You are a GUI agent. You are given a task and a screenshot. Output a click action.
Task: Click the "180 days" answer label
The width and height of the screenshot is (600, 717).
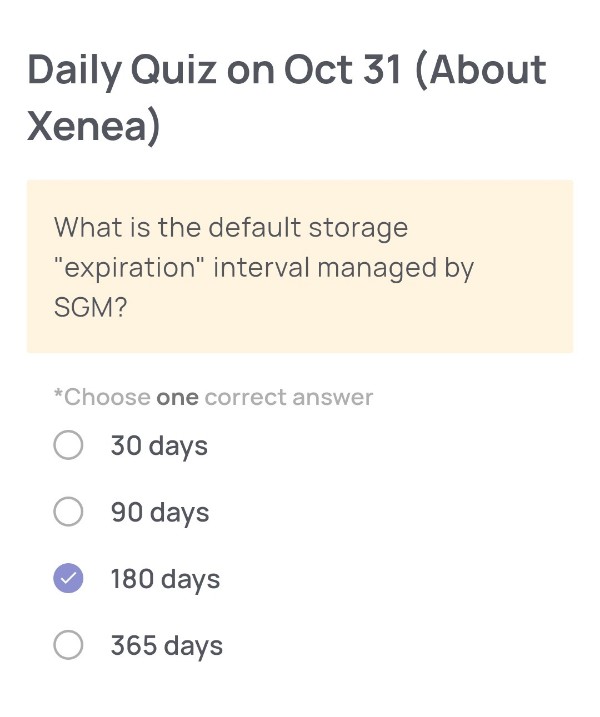pyautogui.click(x=165, y=579)
